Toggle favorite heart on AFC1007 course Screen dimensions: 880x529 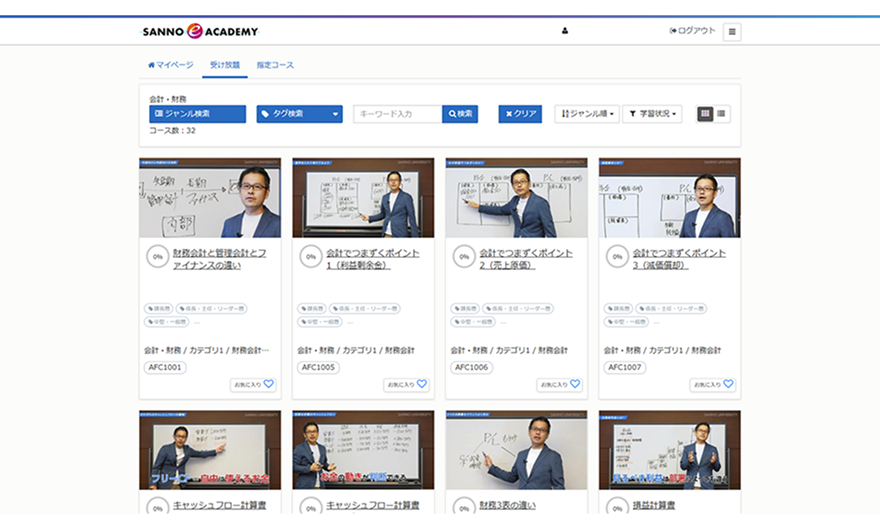[x=728, y=384]
